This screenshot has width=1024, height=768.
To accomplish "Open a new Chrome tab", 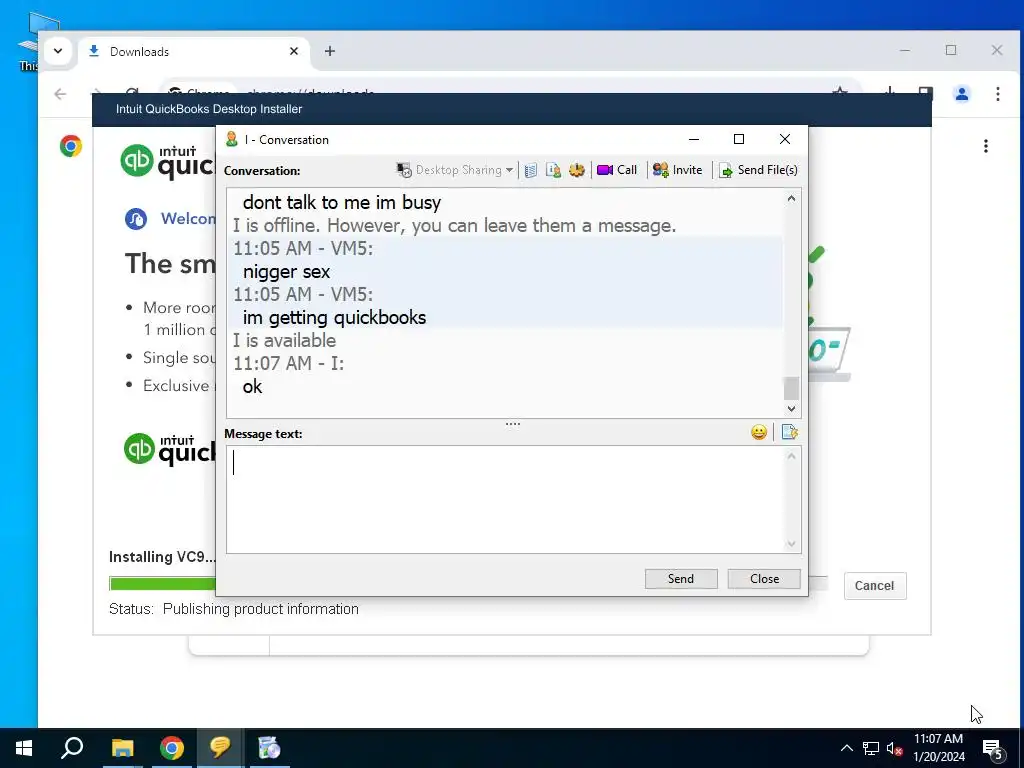I will [x=330, y=51].
